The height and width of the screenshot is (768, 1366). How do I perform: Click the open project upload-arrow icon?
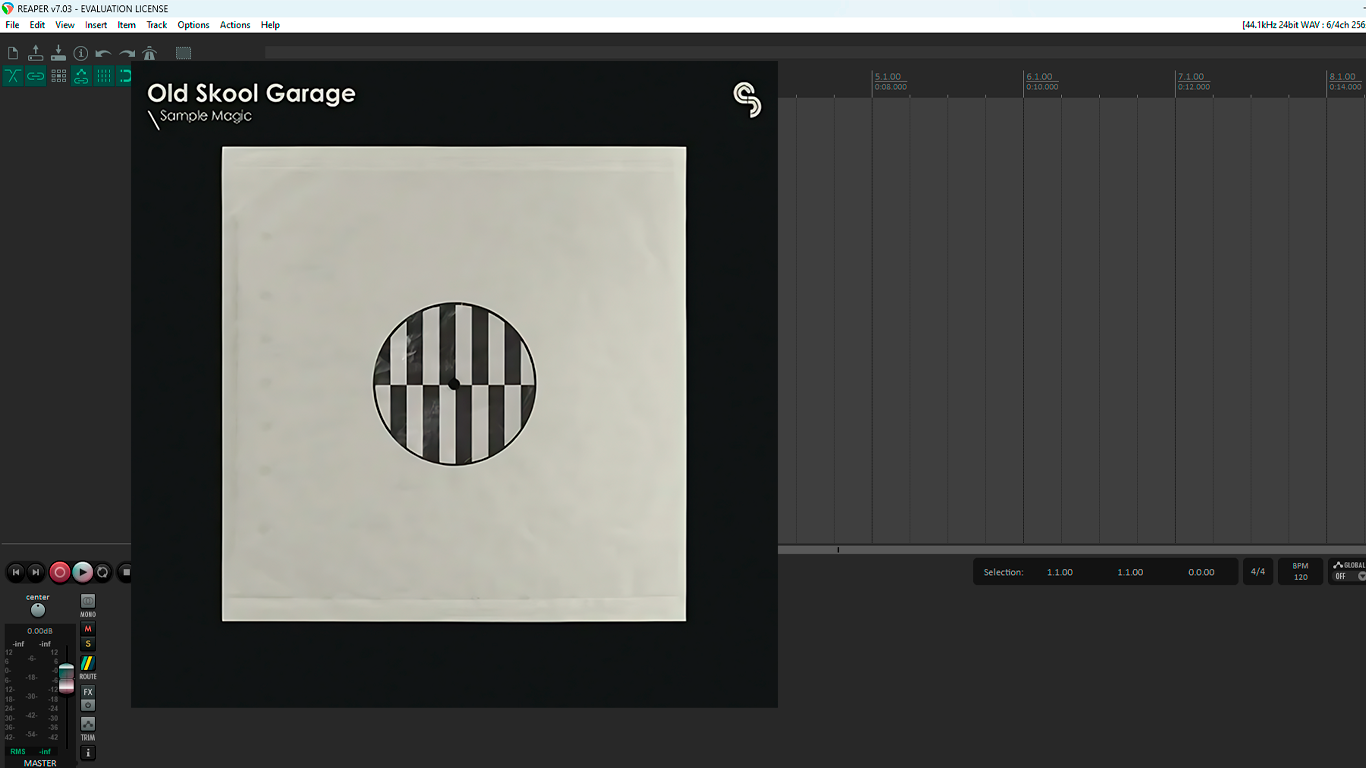pos(36,53)
